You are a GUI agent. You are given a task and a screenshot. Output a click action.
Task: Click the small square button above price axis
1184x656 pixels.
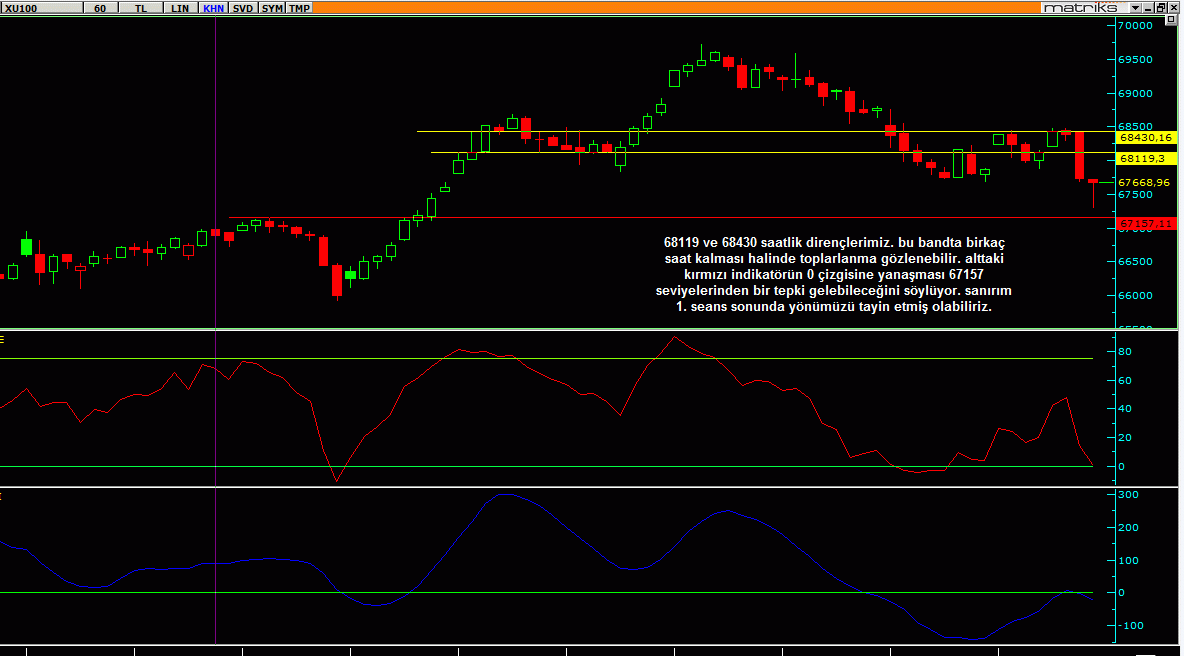point(1173,22)
